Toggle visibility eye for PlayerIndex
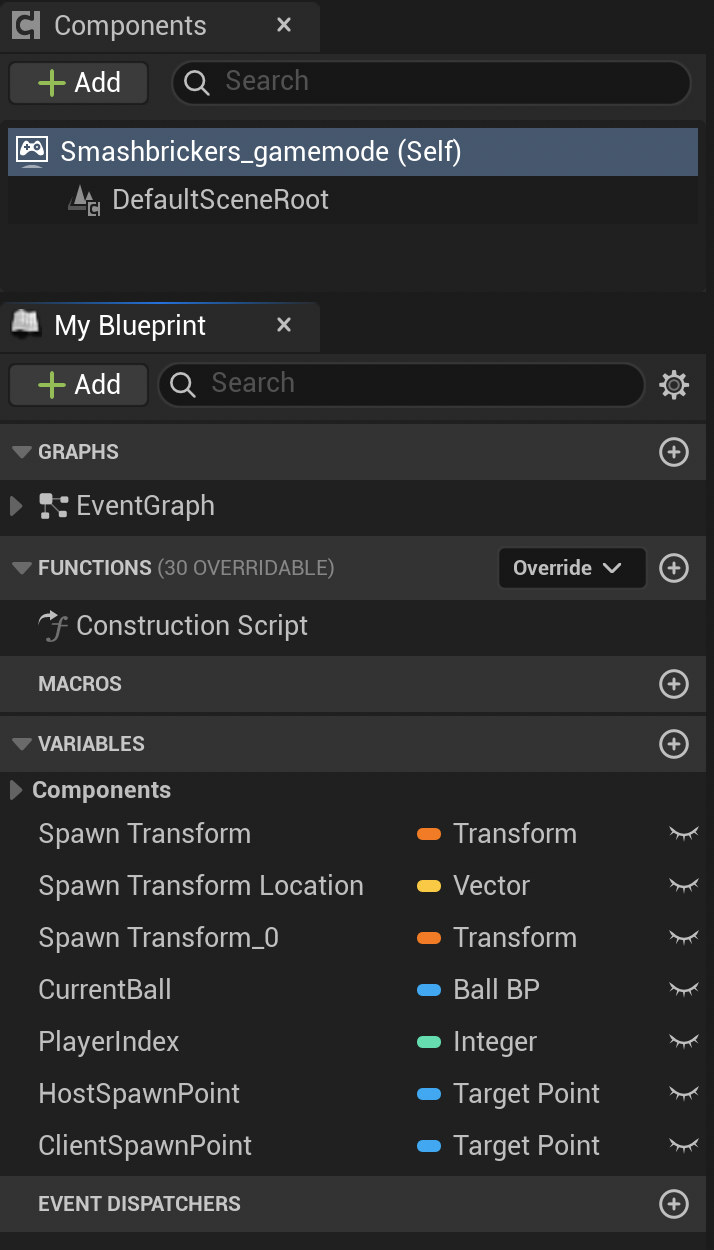 [x=684, y=1042]
